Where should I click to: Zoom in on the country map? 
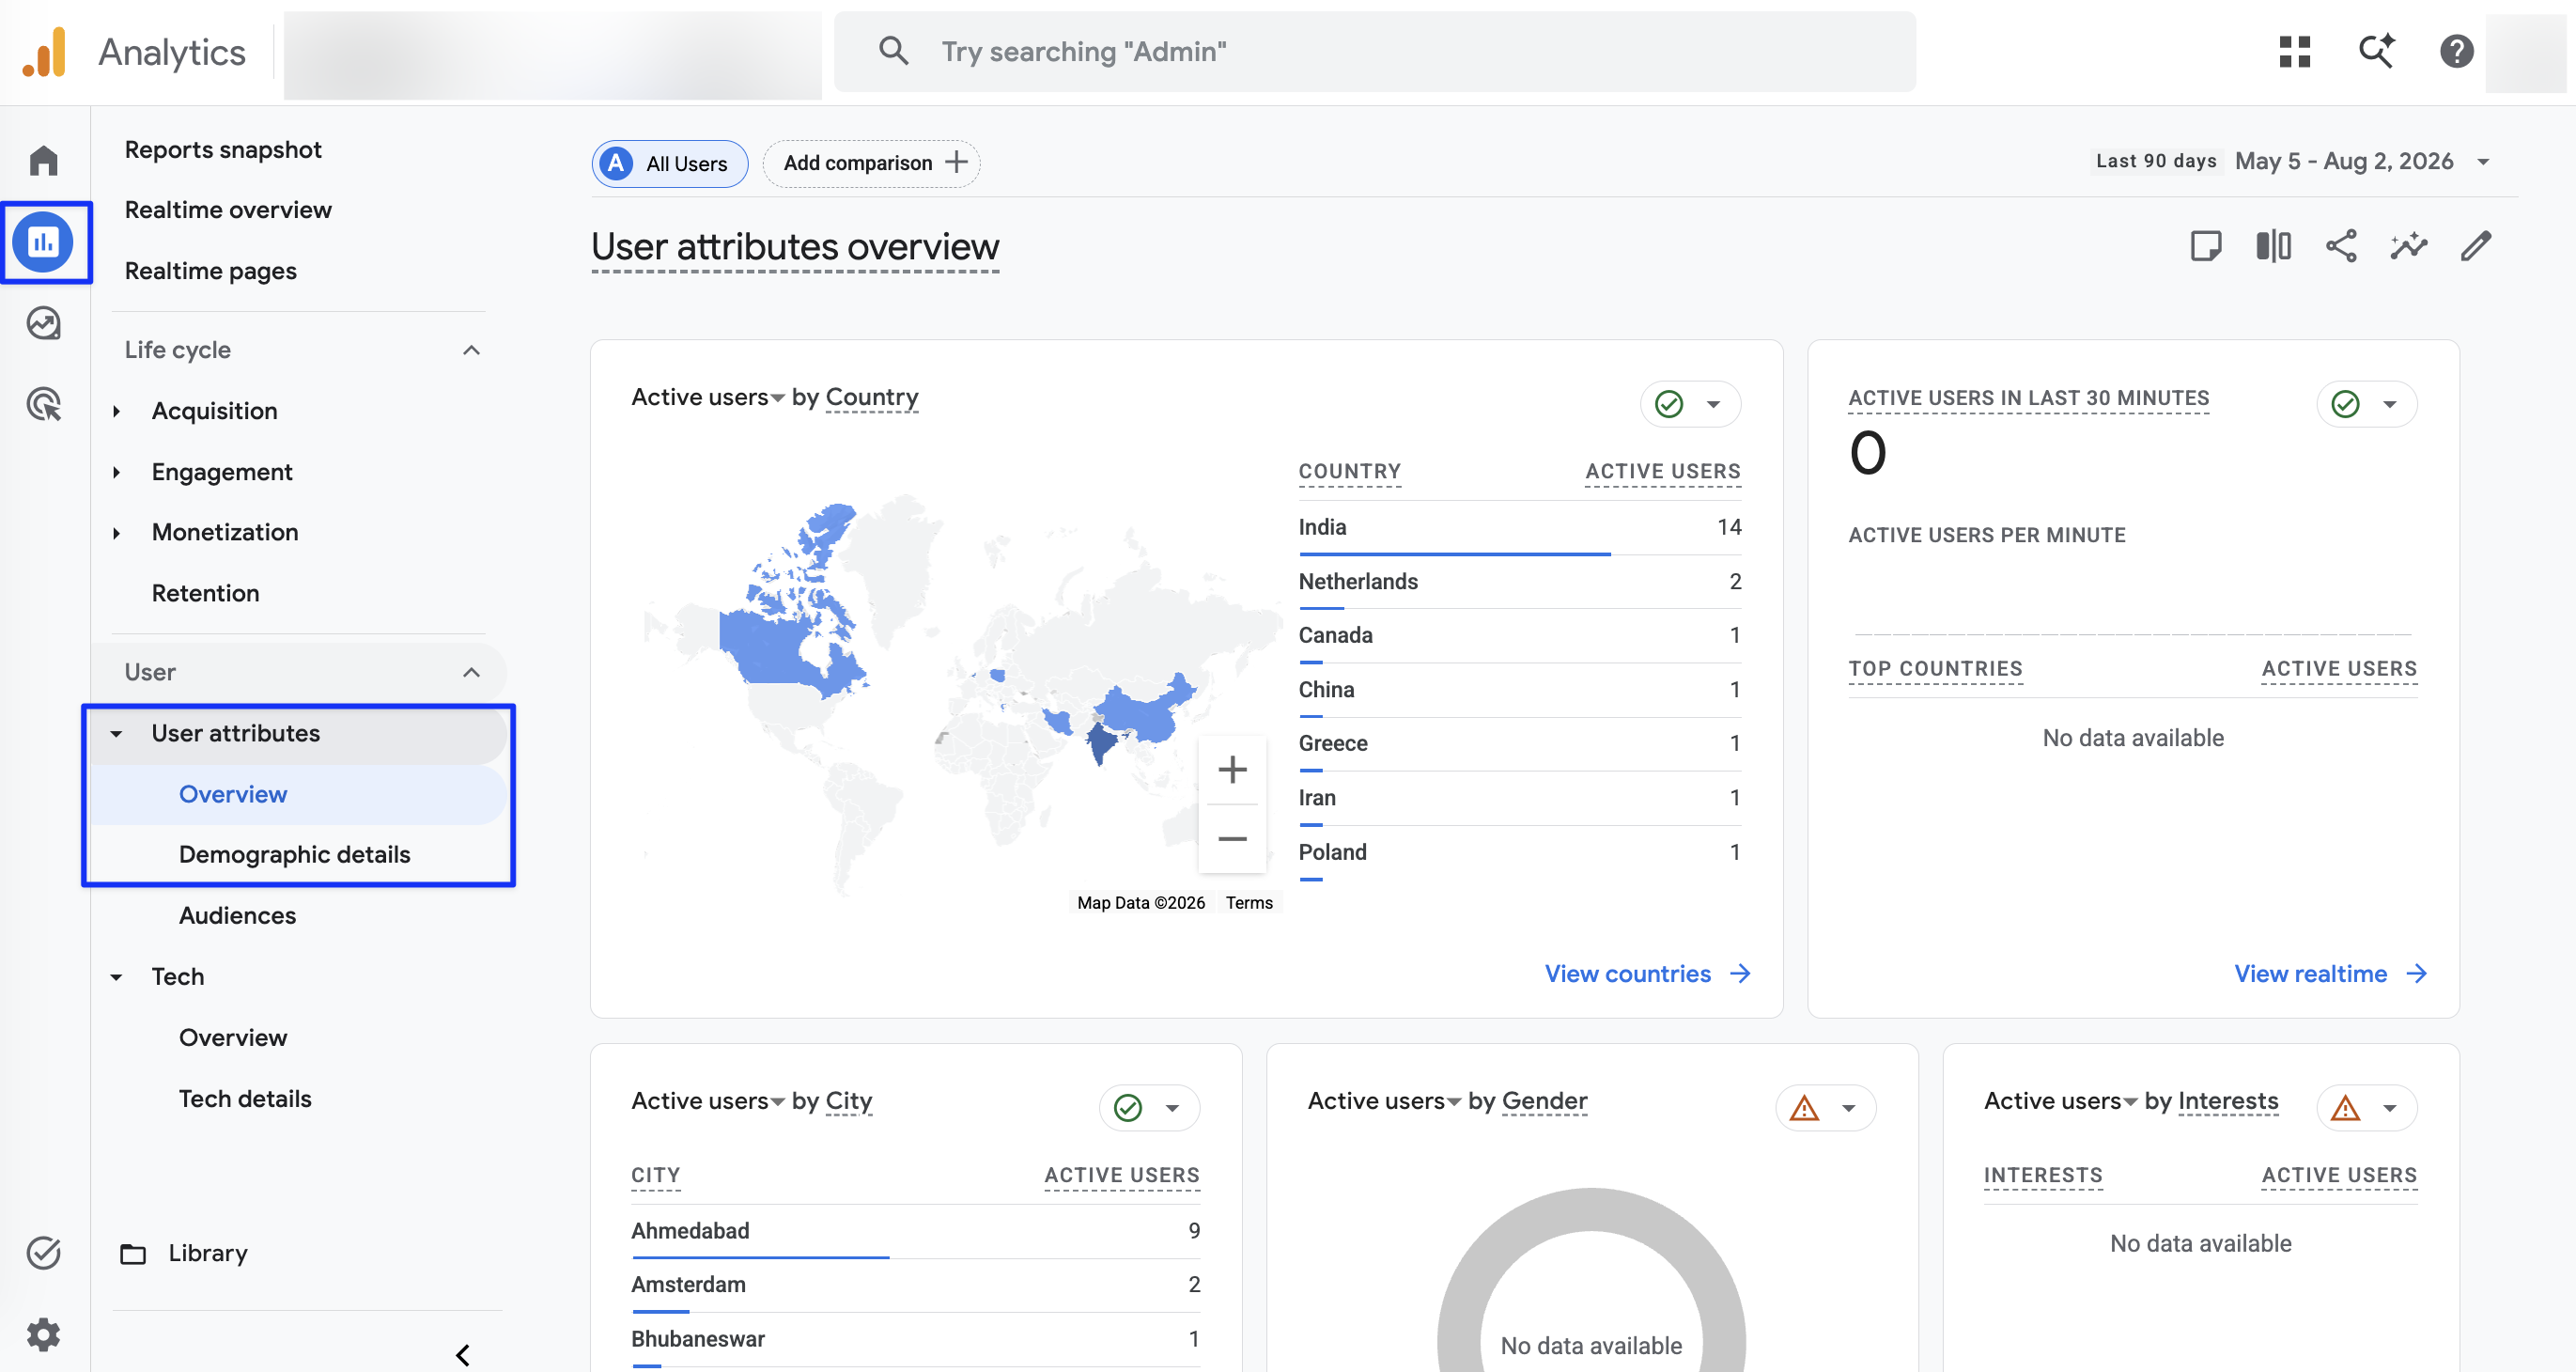point(1232,770)
